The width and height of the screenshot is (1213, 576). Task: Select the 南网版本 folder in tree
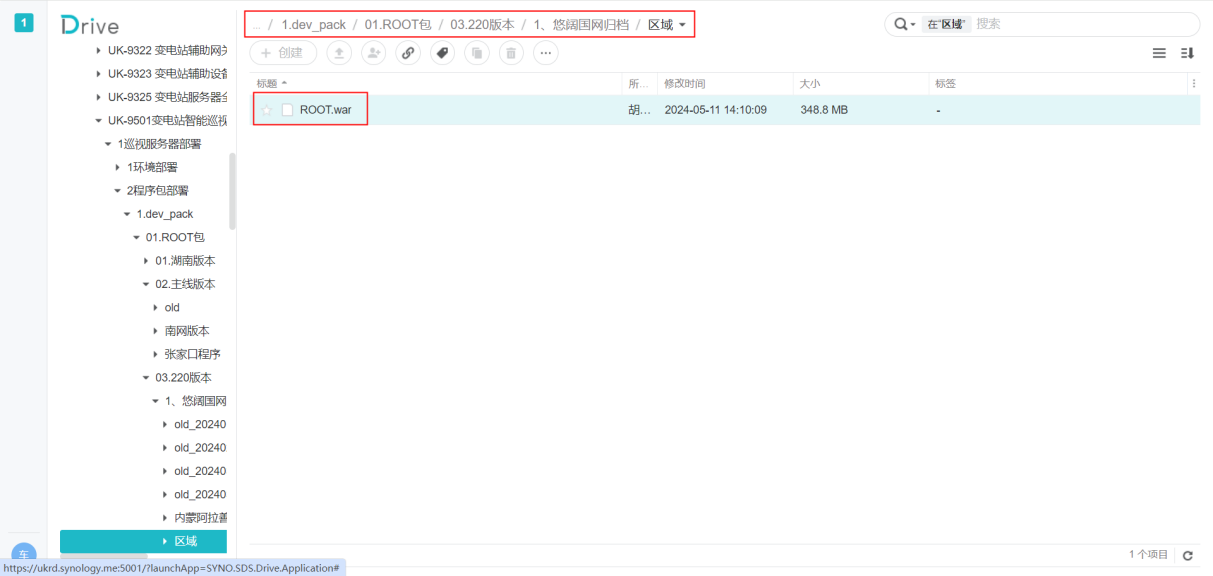click(187, 331)
